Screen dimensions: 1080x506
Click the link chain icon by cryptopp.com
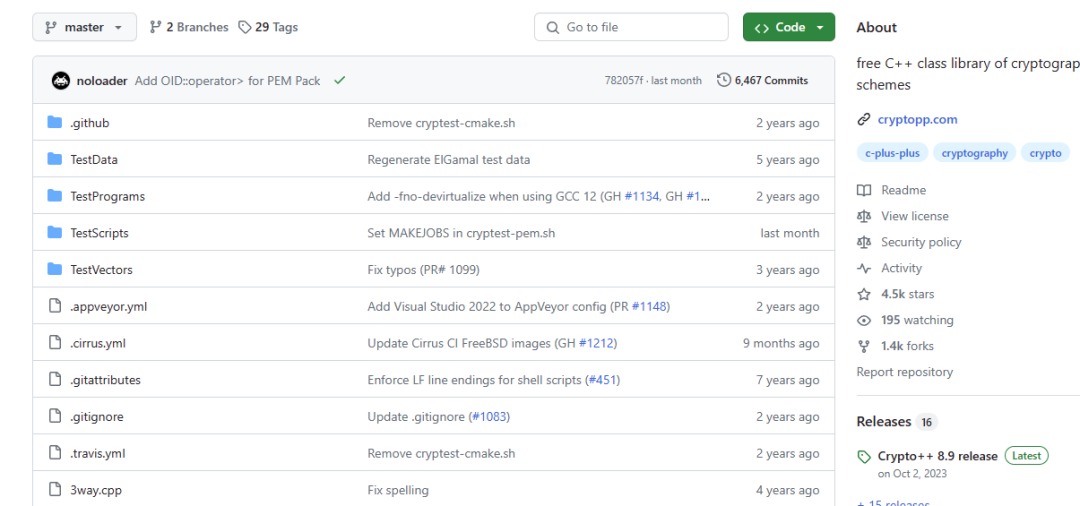[864, 119]
